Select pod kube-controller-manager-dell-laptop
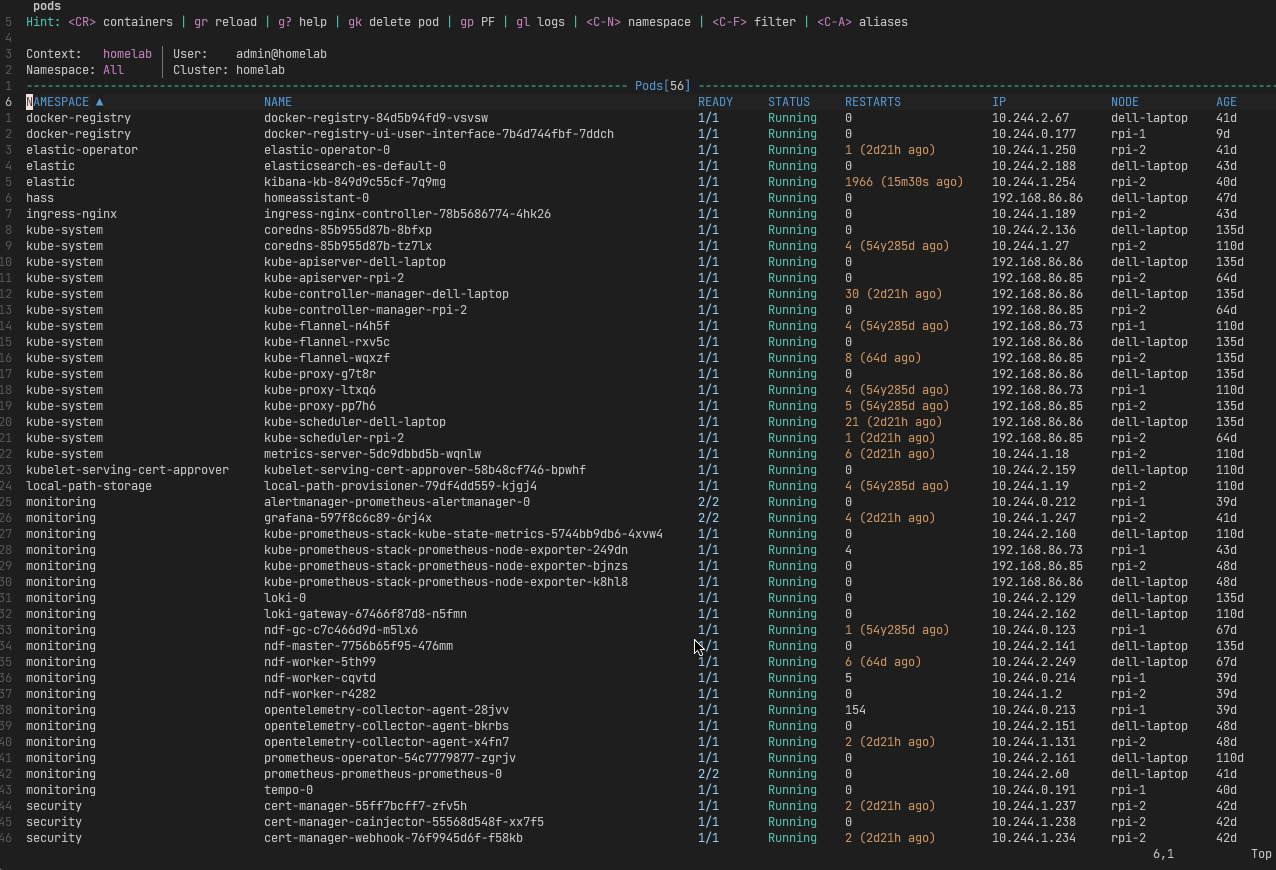This screenshot has height=870, width=1276. click(x=386, y=294)
